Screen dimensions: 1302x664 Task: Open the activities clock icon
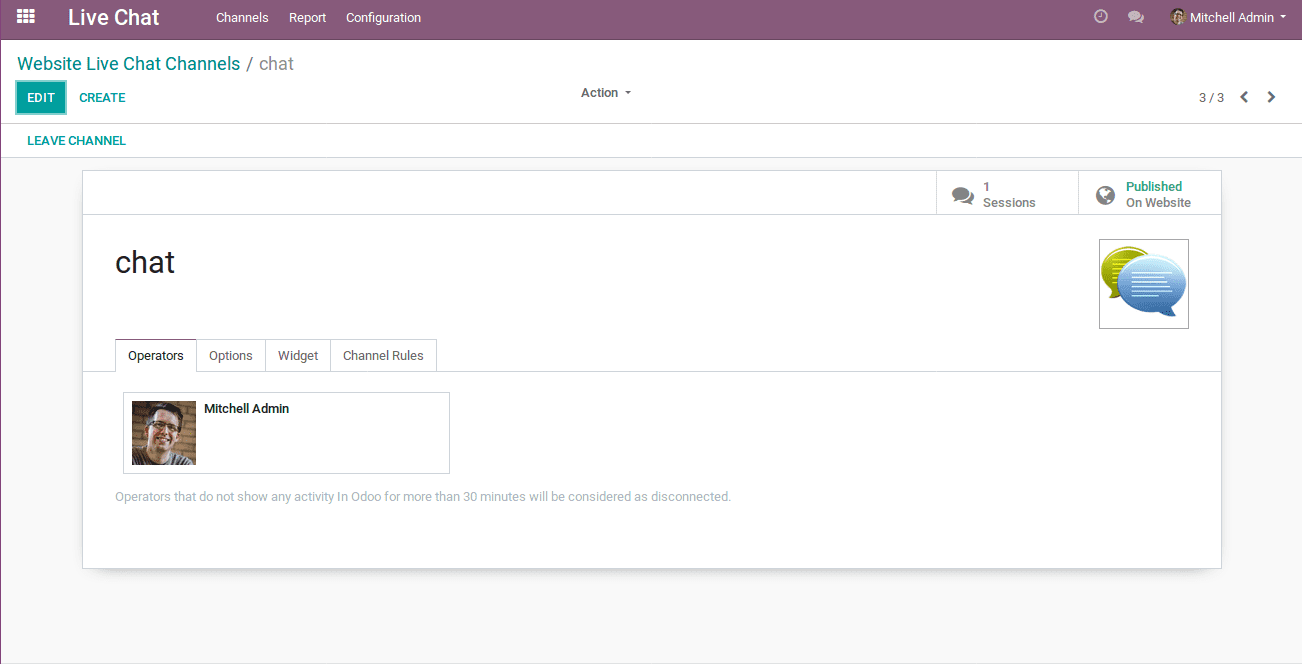1101,17
